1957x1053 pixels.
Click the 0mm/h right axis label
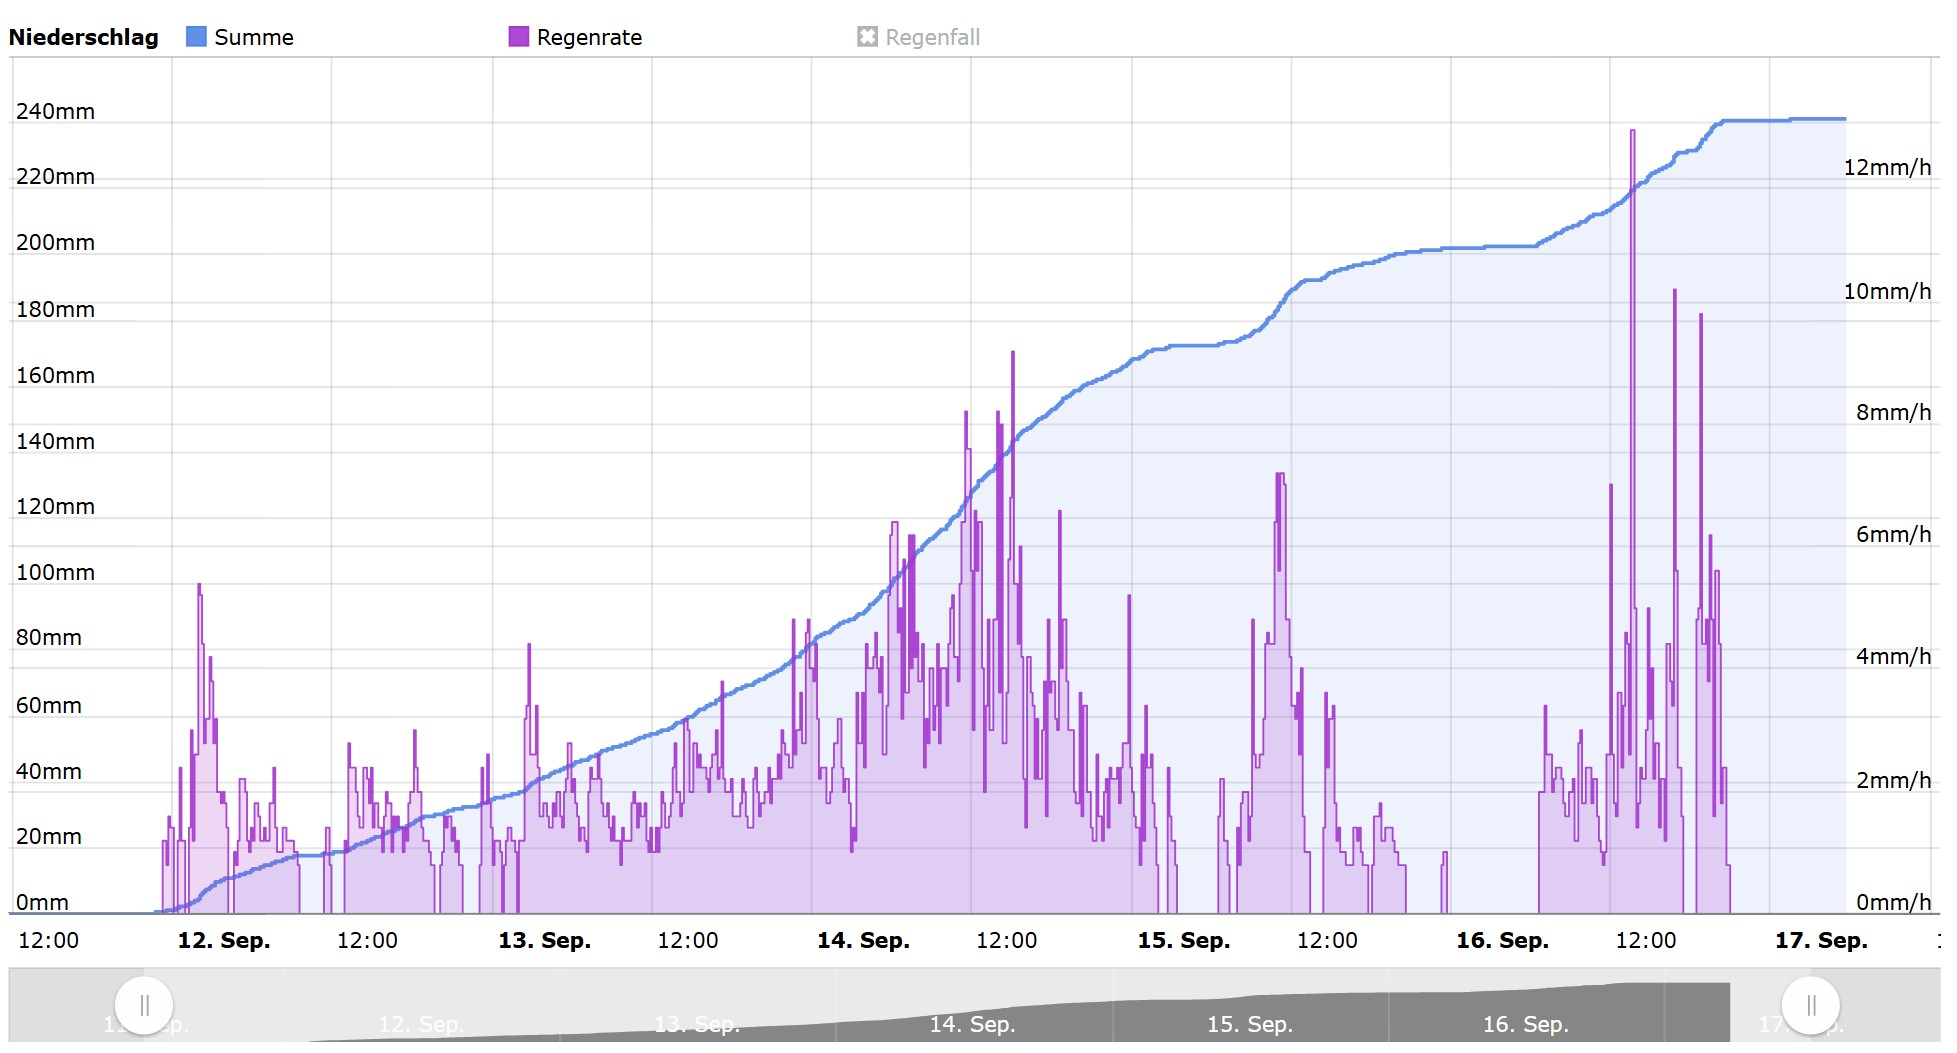click(1893, 903)
